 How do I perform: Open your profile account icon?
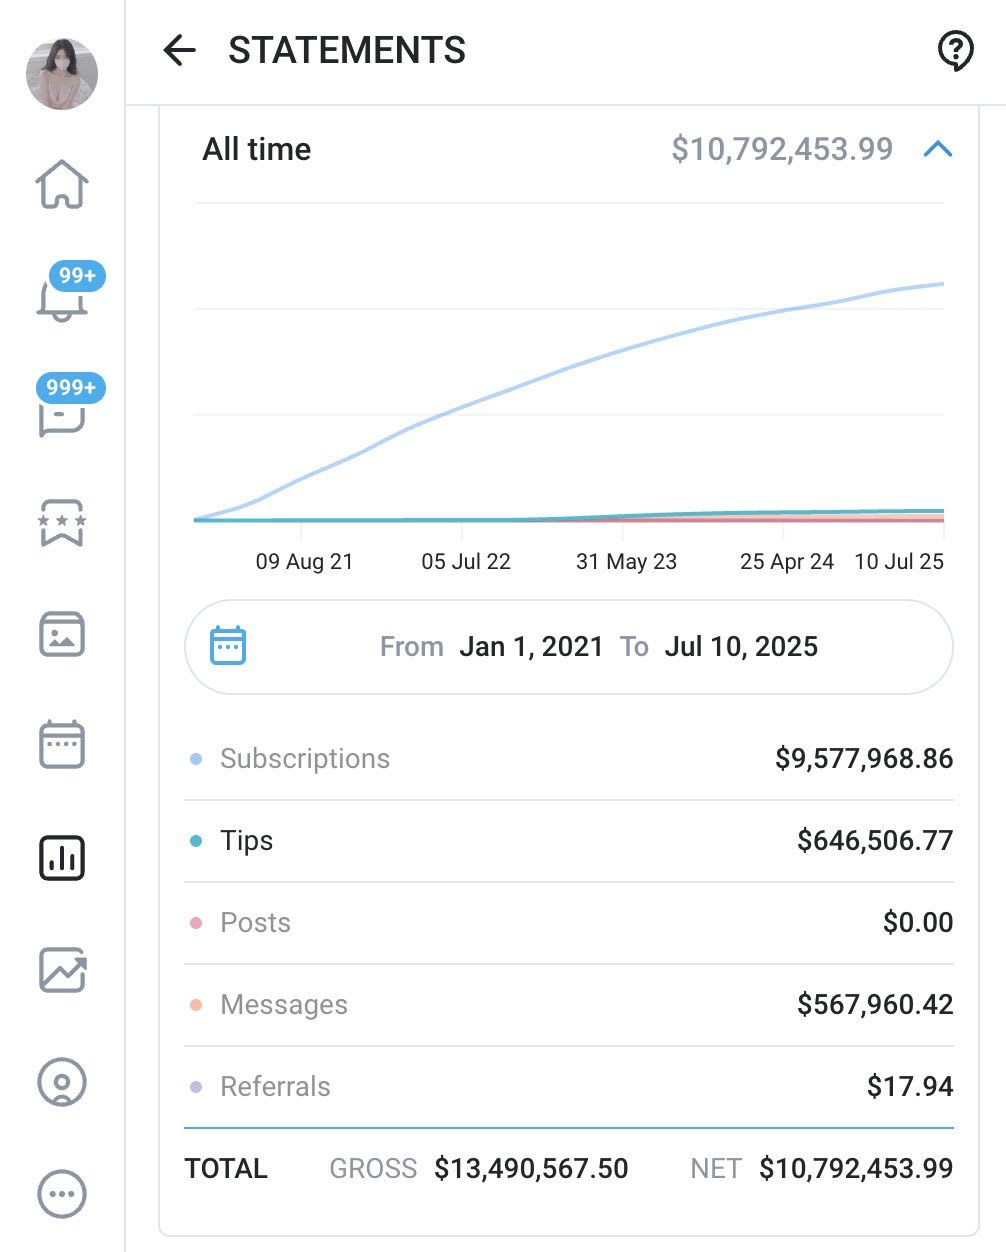pyautogui.click(x=63, y=1081)
